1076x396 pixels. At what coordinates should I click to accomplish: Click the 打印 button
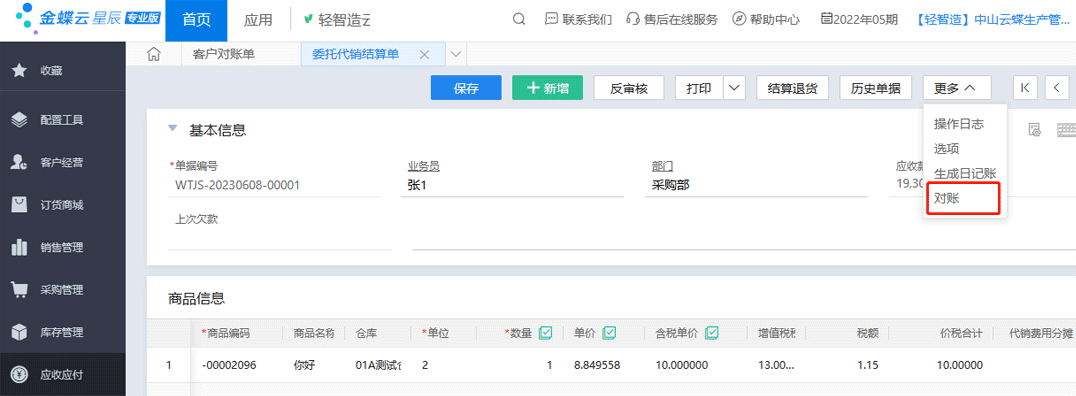tap(700, 88)
